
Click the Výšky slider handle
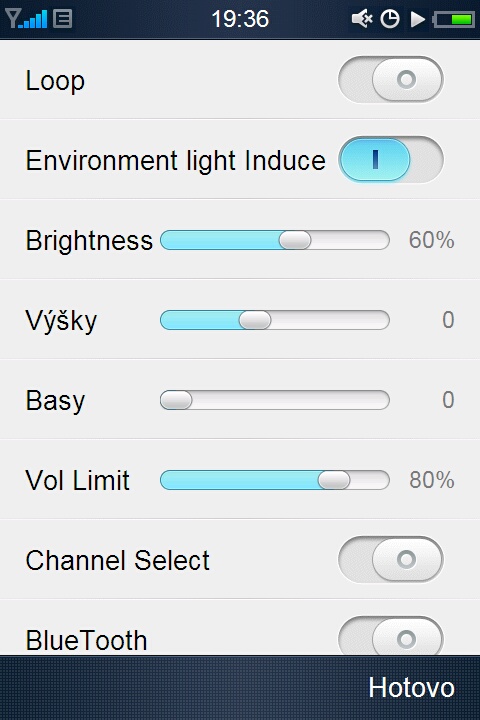(255, 320)
